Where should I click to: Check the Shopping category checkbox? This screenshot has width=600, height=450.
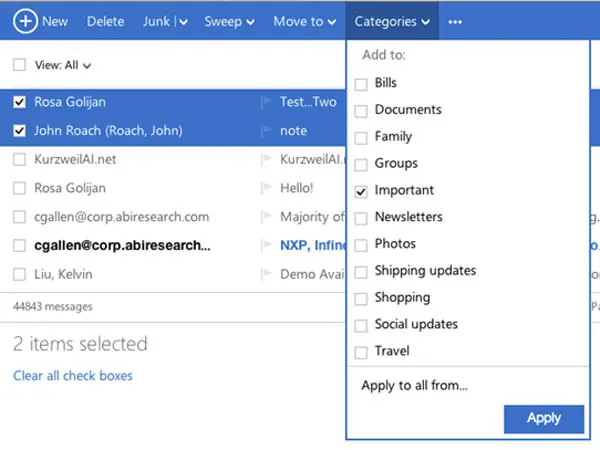(361, 298)
